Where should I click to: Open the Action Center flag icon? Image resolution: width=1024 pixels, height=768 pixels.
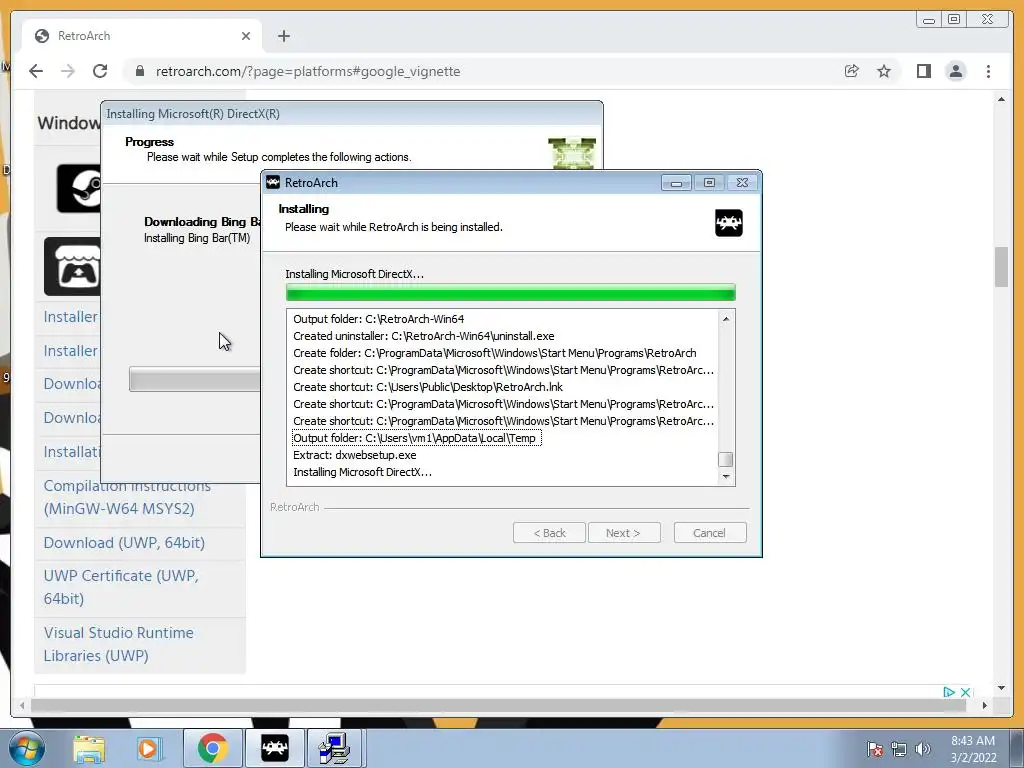875,749
